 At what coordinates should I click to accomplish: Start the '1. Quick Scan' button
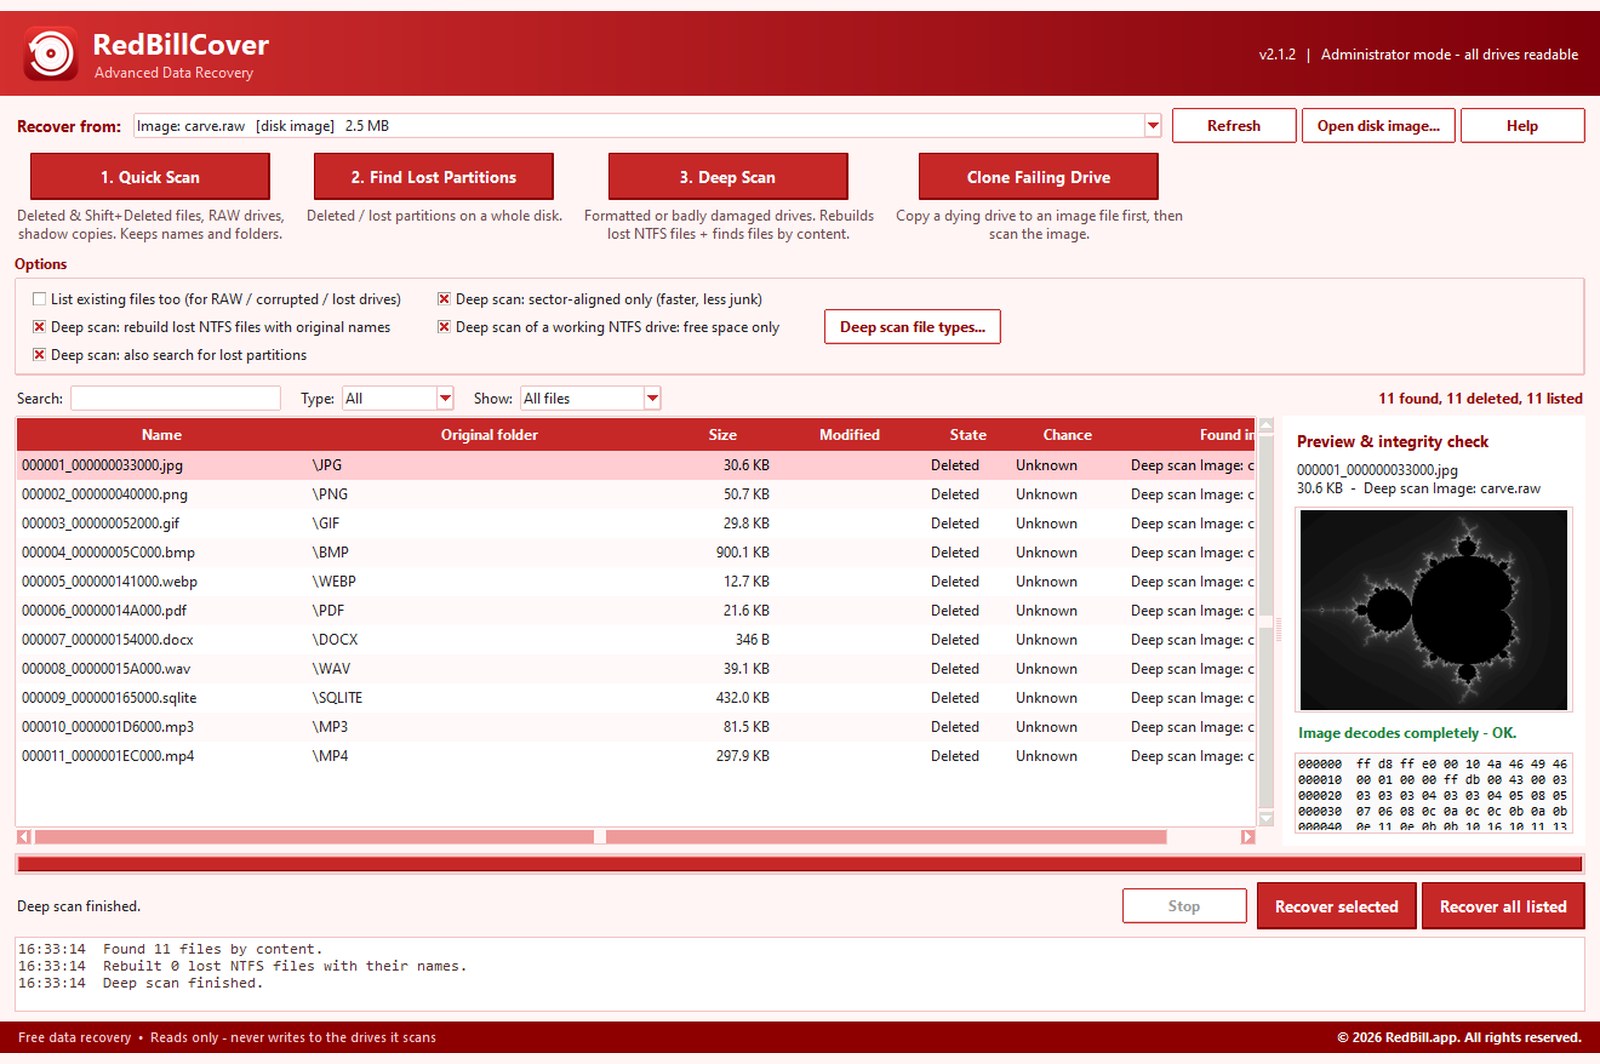coord(150,177)
